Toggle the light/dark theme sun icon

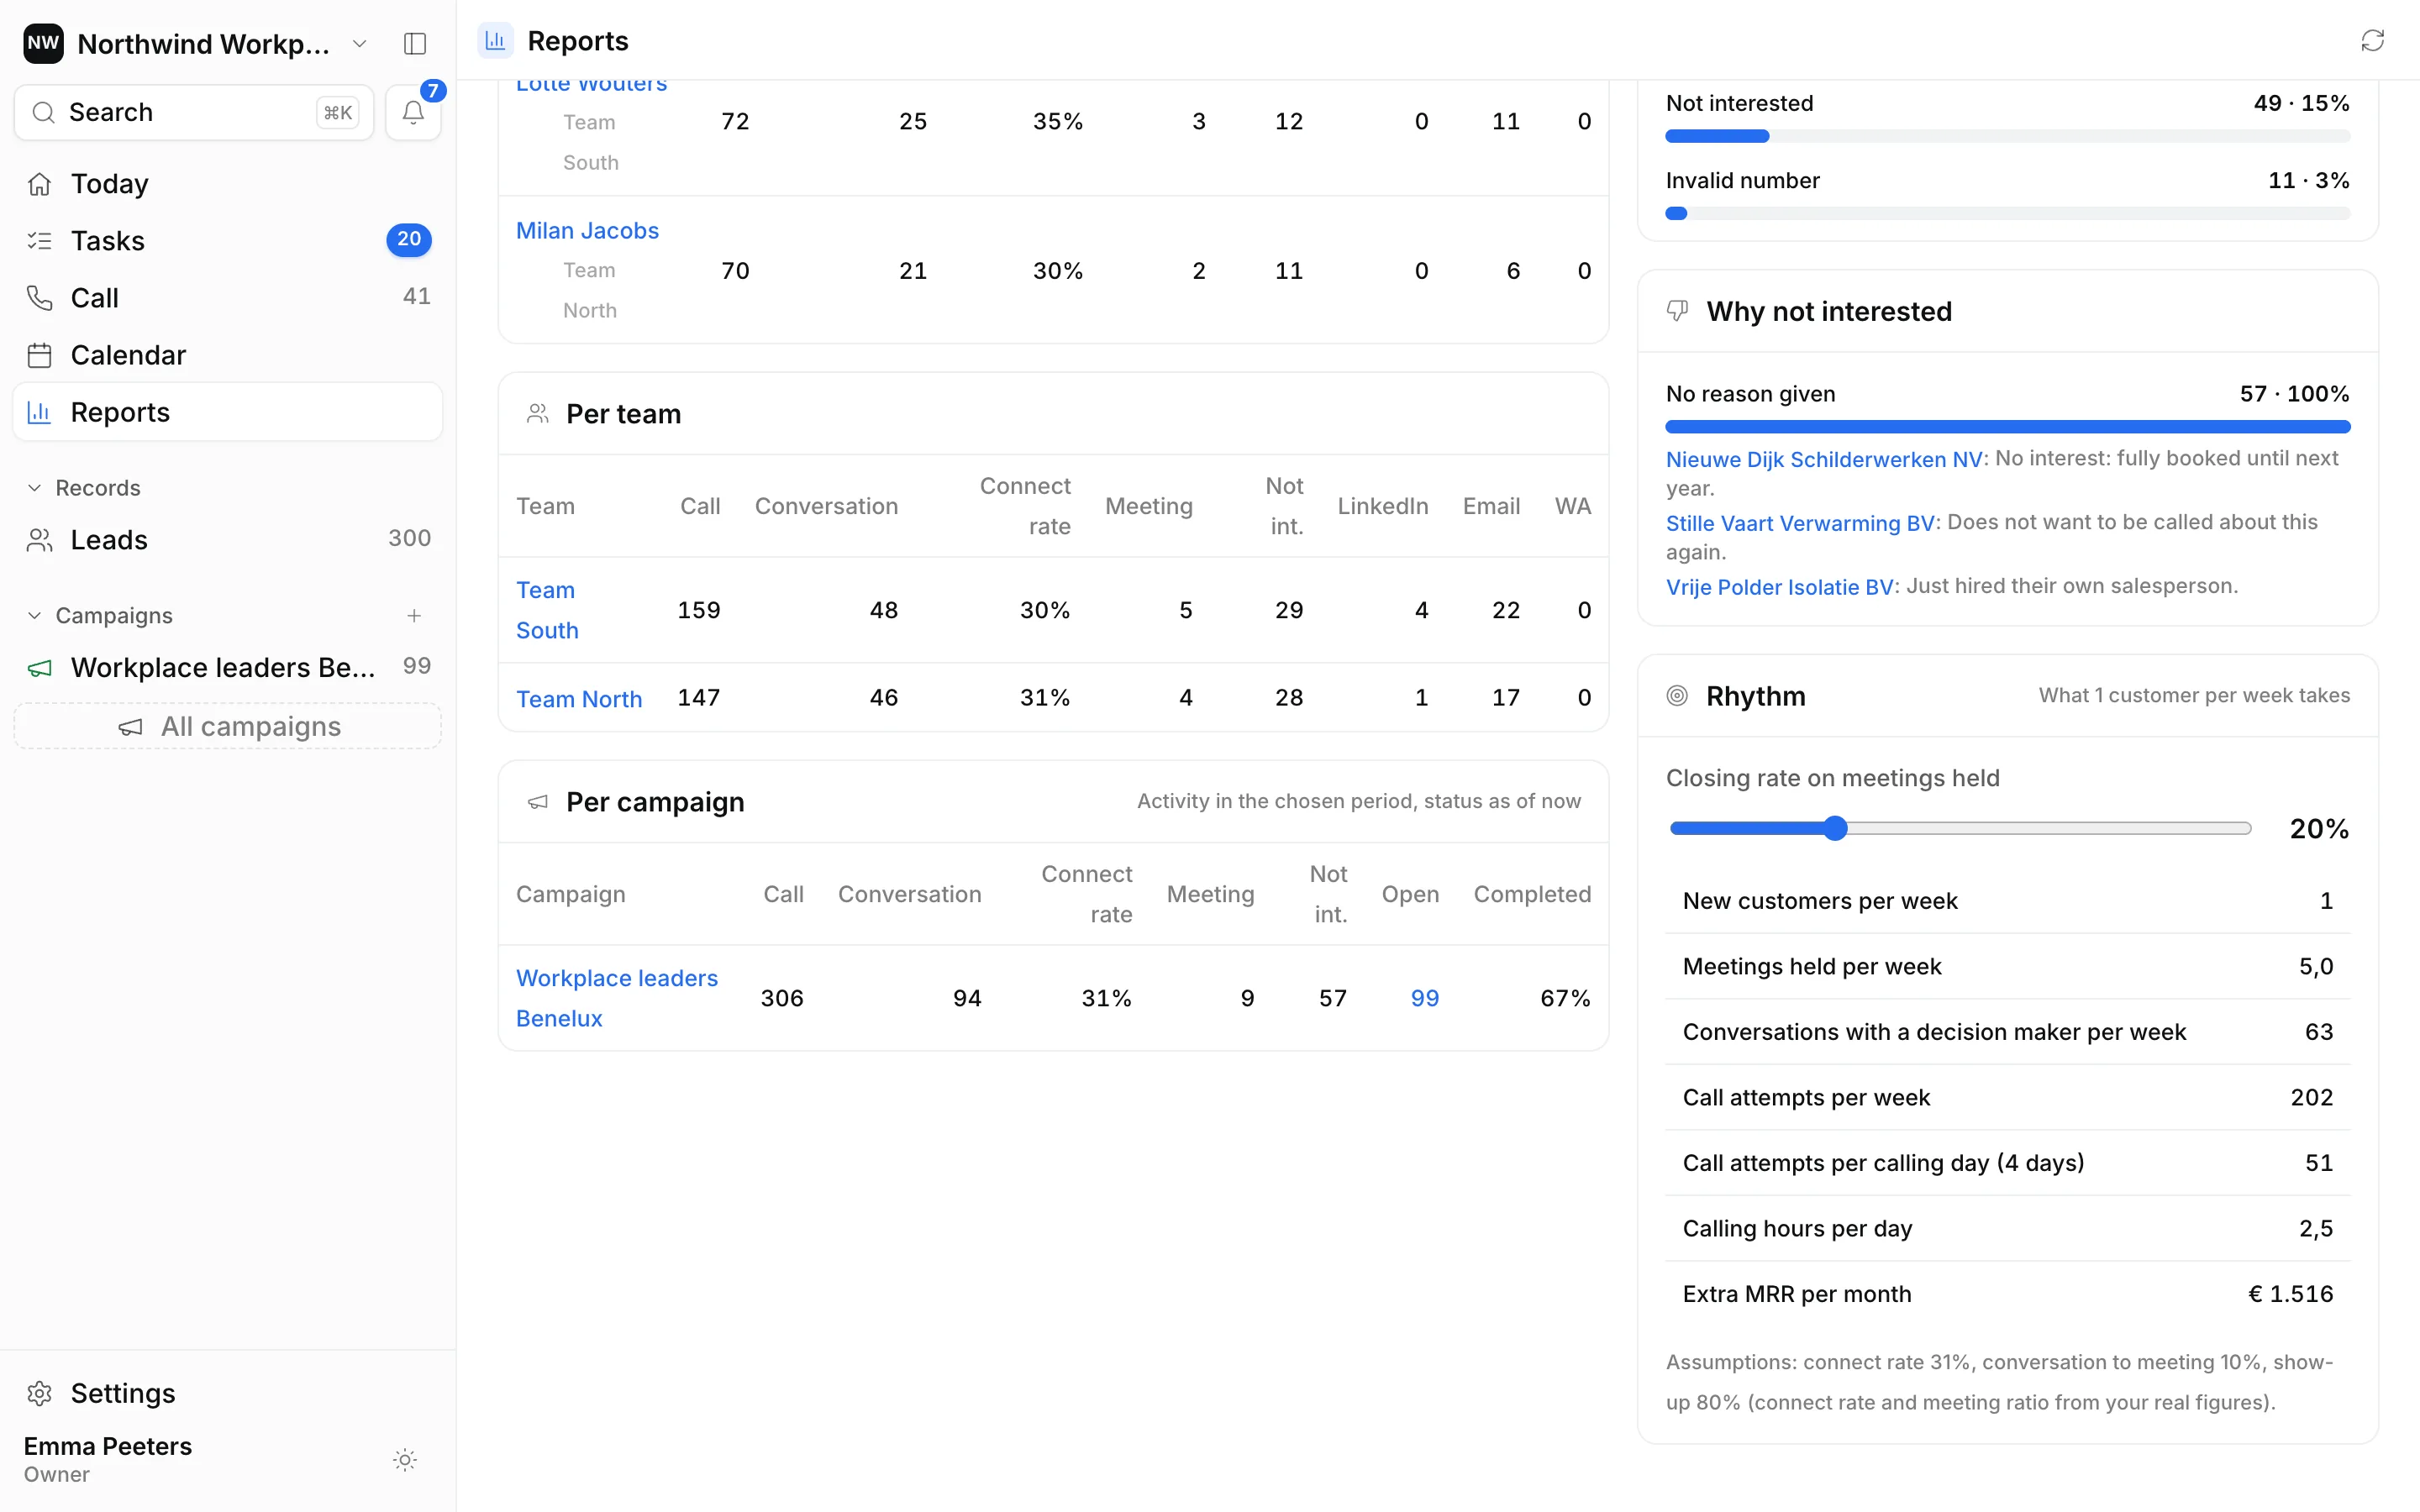coord(404,1460)
